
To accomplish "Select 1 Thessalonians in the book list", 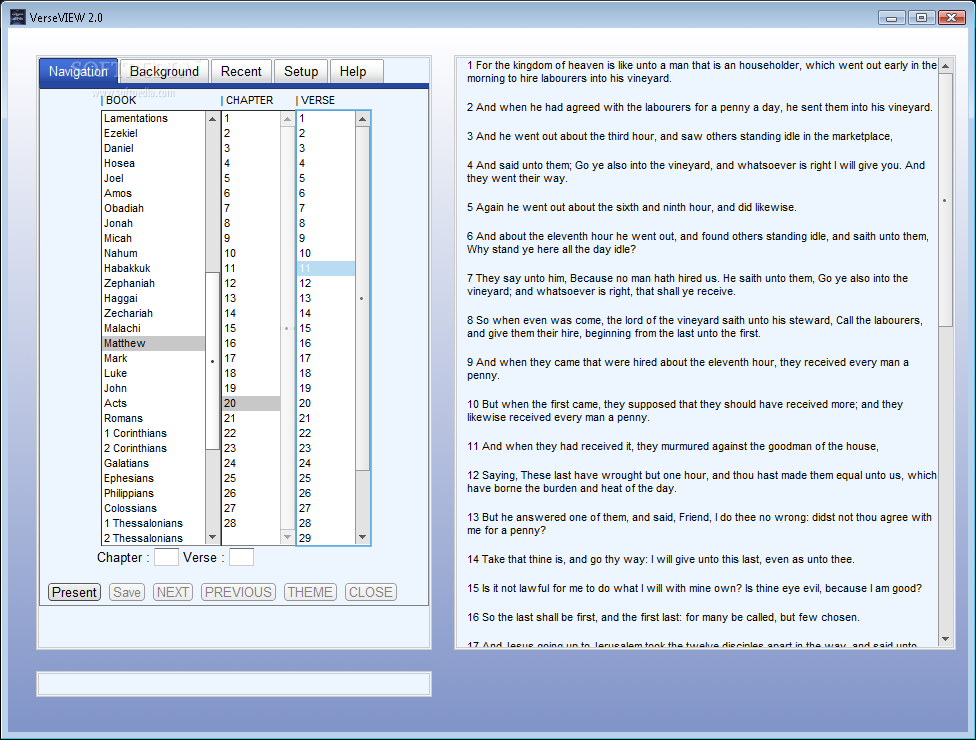I will click(x=153, y=523).
